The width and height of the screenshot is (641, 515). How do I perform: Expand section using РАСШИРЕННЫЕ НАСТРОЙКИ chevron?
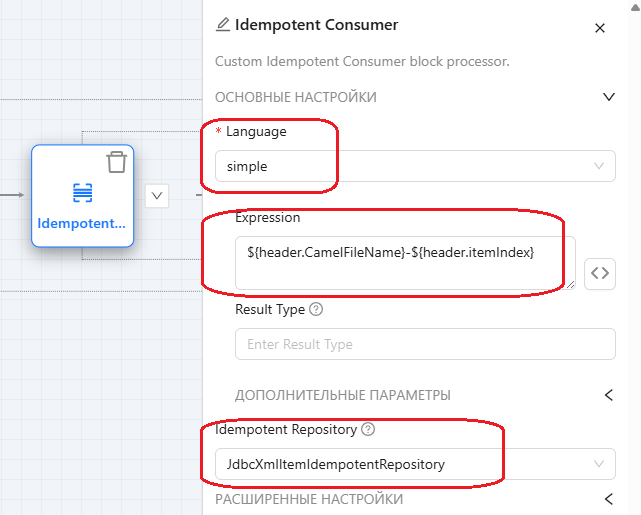click(608, 499)
